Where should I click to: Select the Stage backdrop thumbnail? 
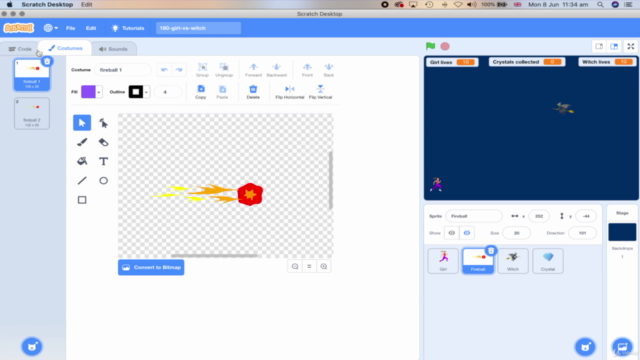(x=622, y=232)
